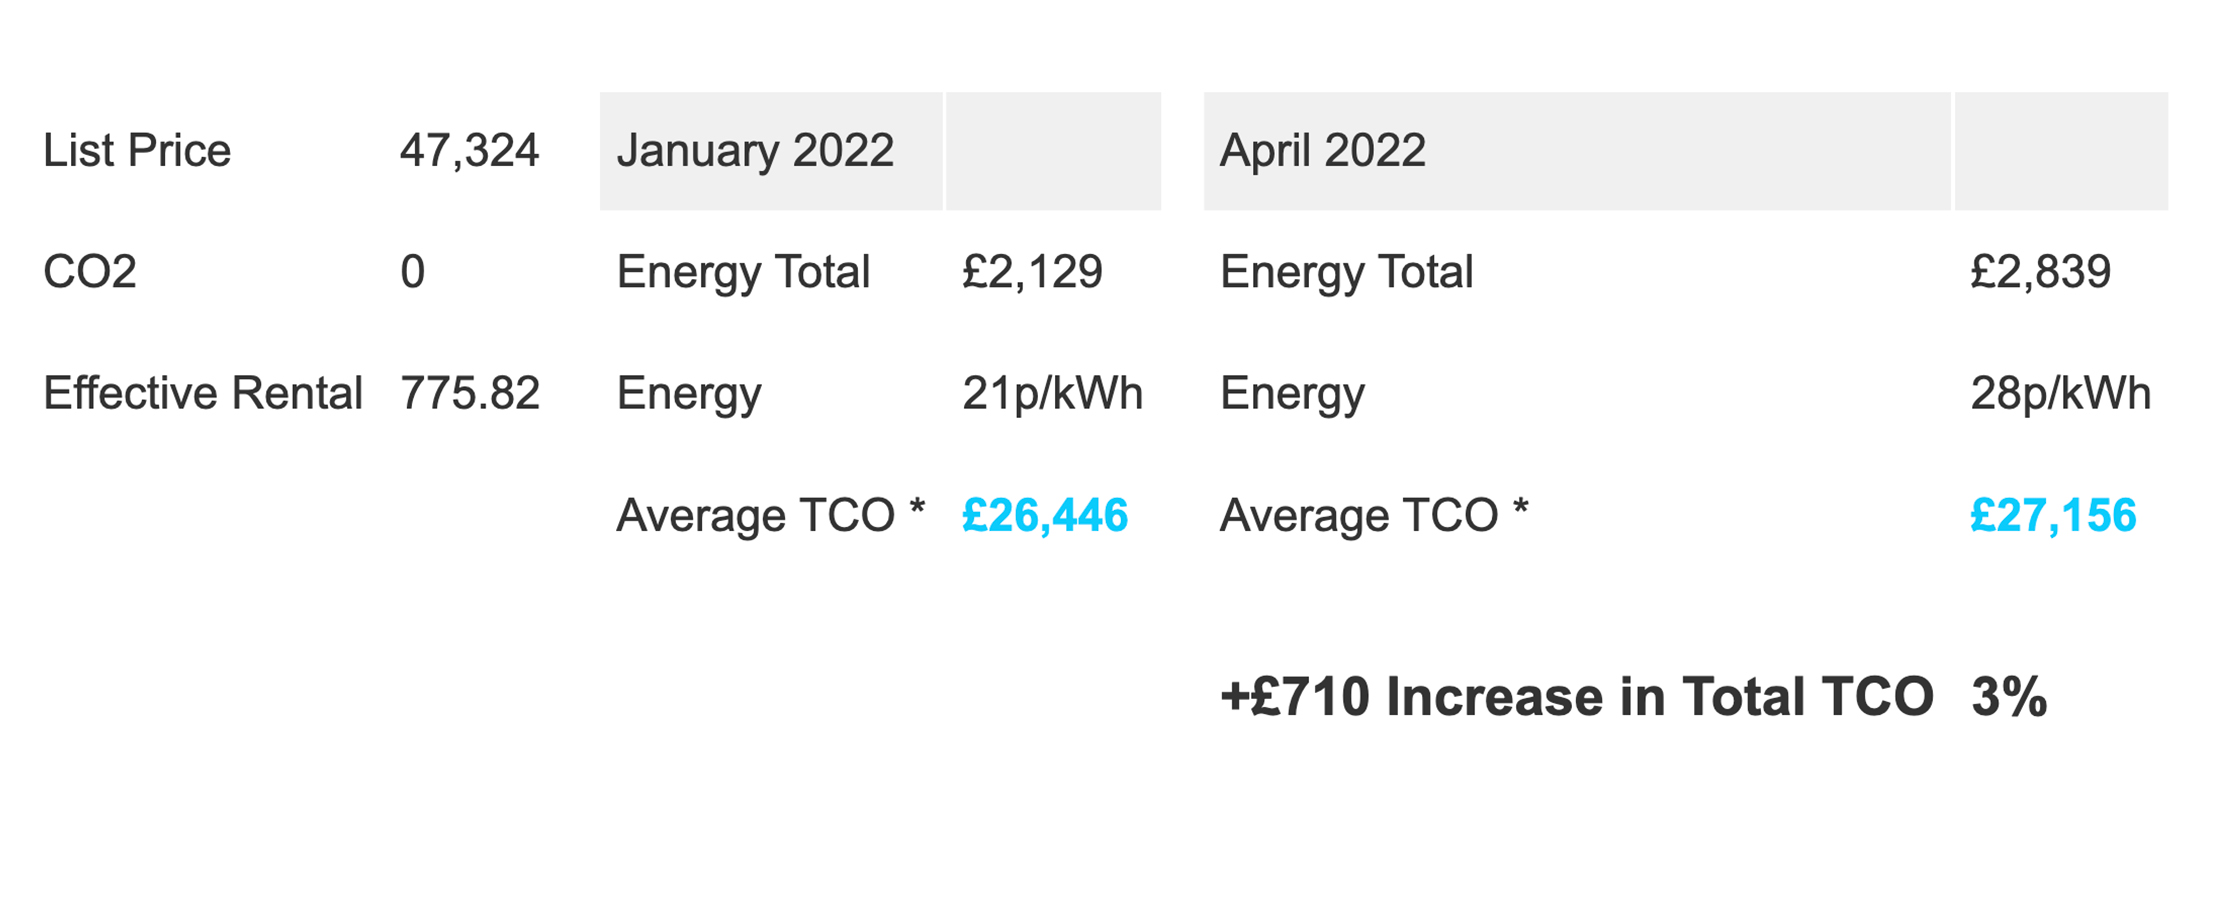Click the April 2022 header cell
The image size is (2230, 918).
[1322, 151]
